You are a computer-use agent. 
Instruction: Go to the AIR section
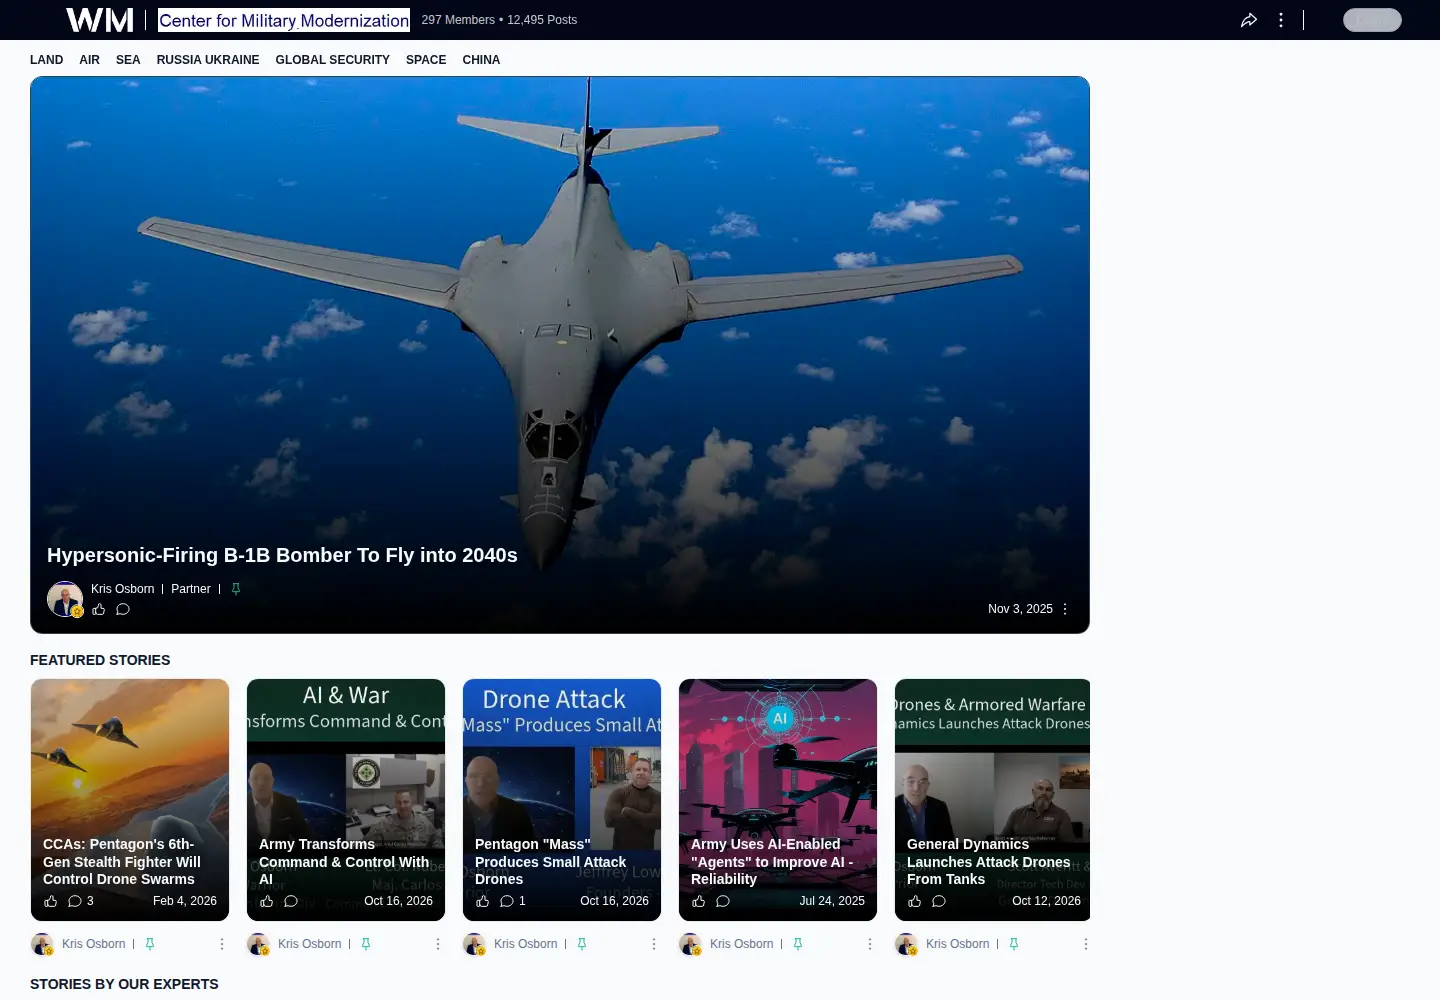click(90, 60)
